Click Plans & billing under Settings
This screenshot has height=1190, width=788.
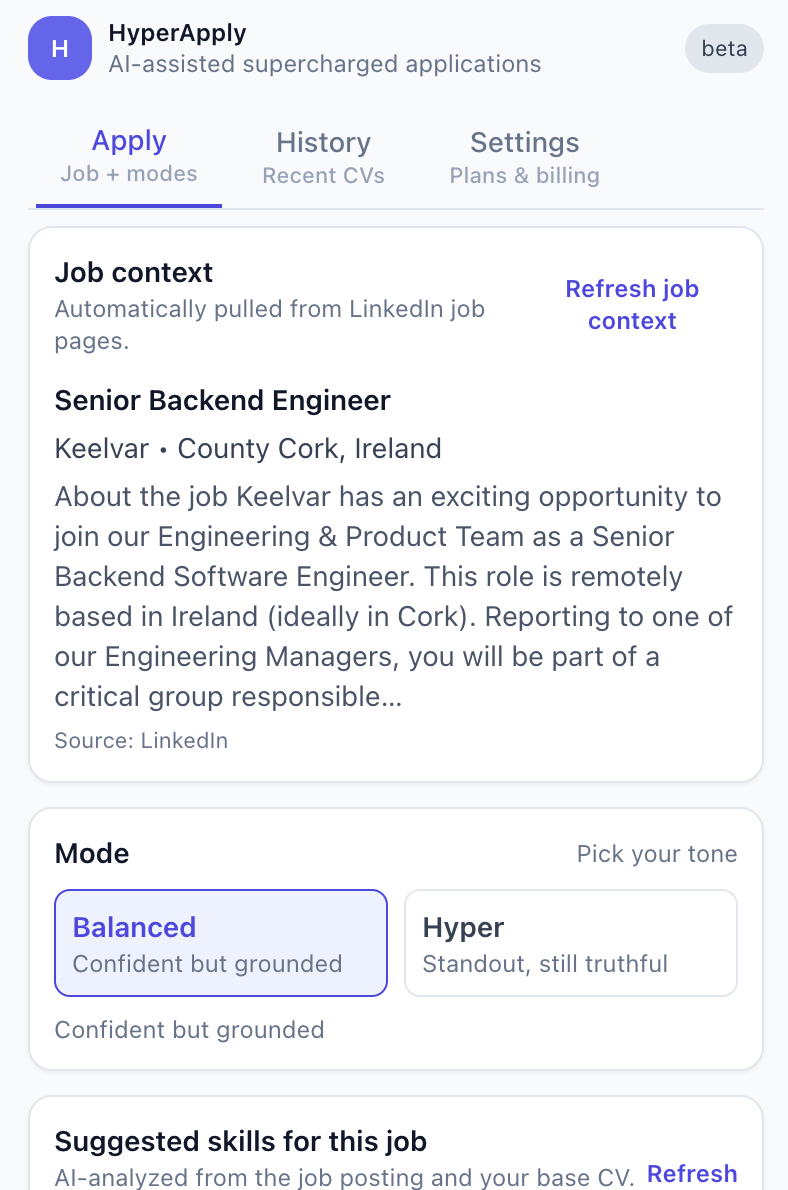point(524,175)
